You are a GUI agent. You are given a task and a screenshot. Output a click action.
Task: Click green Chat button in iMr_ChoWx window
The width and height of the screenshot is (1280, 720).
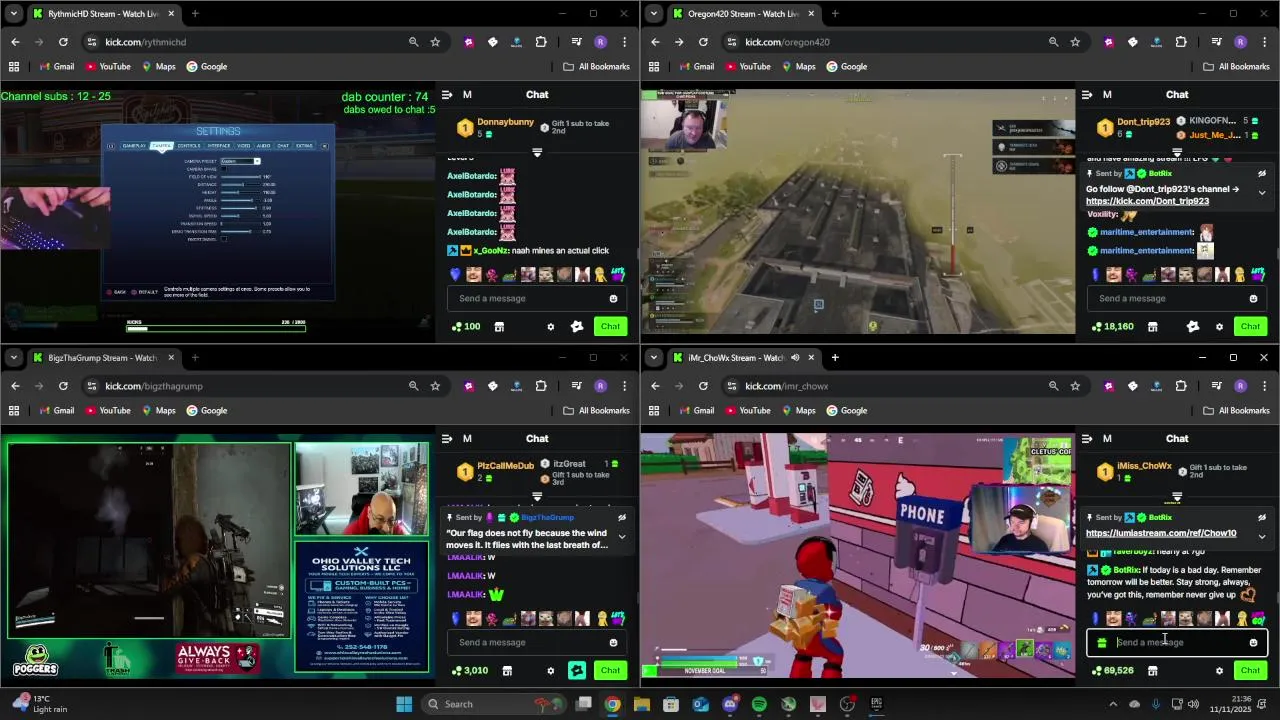(x=1250, y=670)
